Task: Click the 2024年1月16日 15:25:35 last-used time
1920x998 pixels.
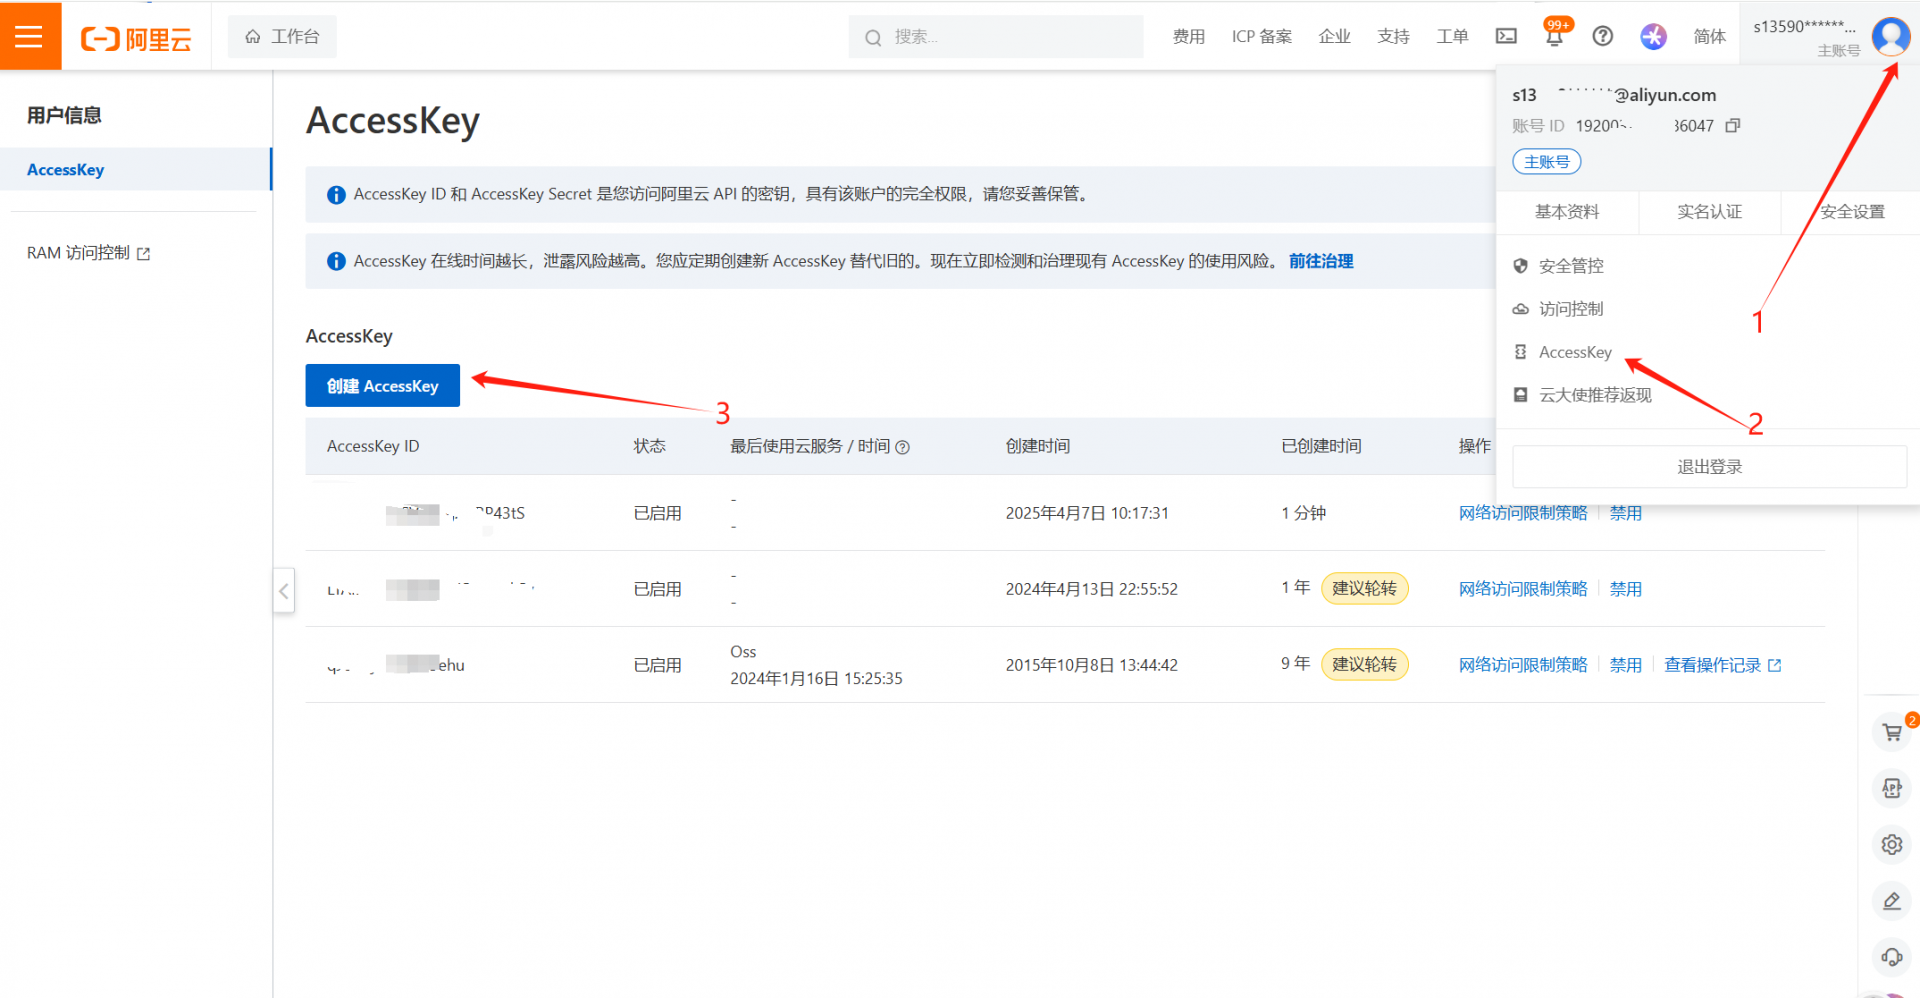Action: tap(816, 679)
